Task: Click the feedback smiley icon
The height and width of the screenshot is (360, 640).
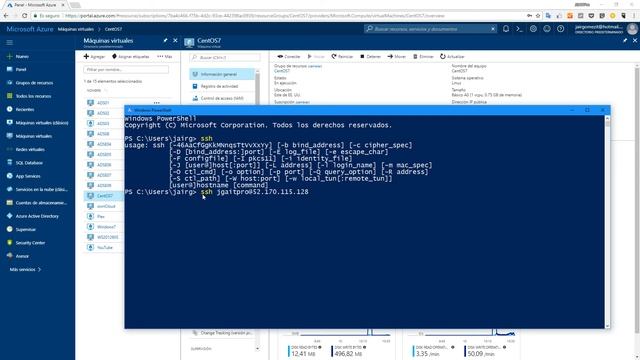Action: click(547, 29)
